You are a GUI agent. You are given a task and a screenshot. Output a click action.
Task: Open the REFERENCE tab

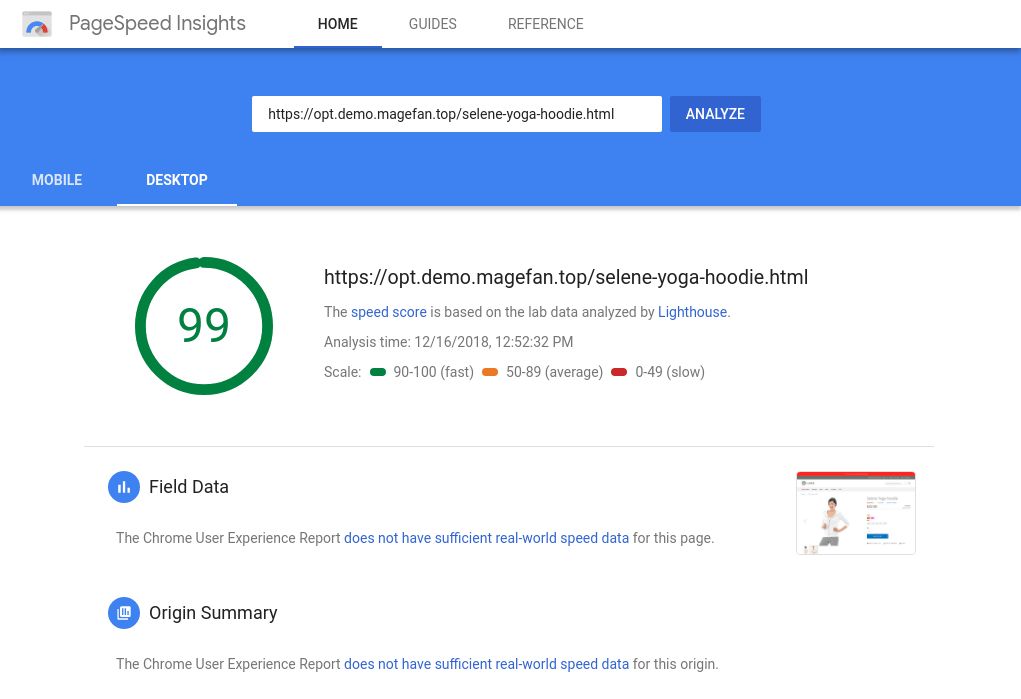coord(545,24)
